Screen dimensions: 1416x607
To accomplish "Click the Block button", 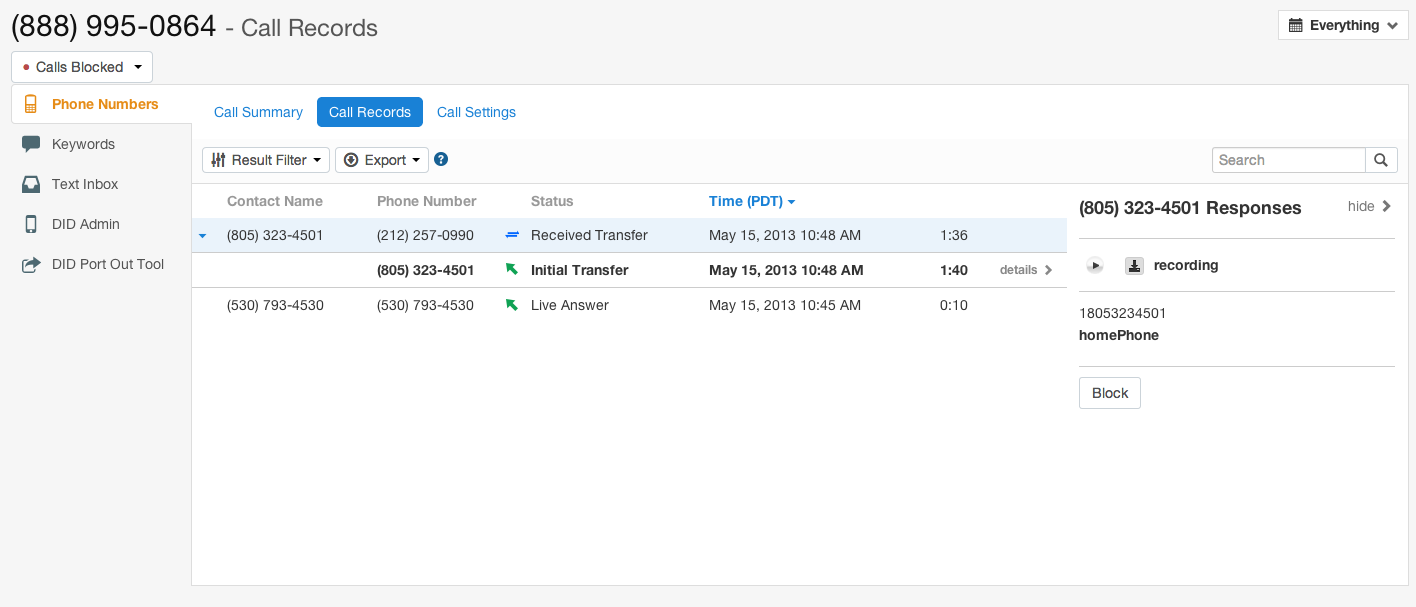I will [1109, 393].
